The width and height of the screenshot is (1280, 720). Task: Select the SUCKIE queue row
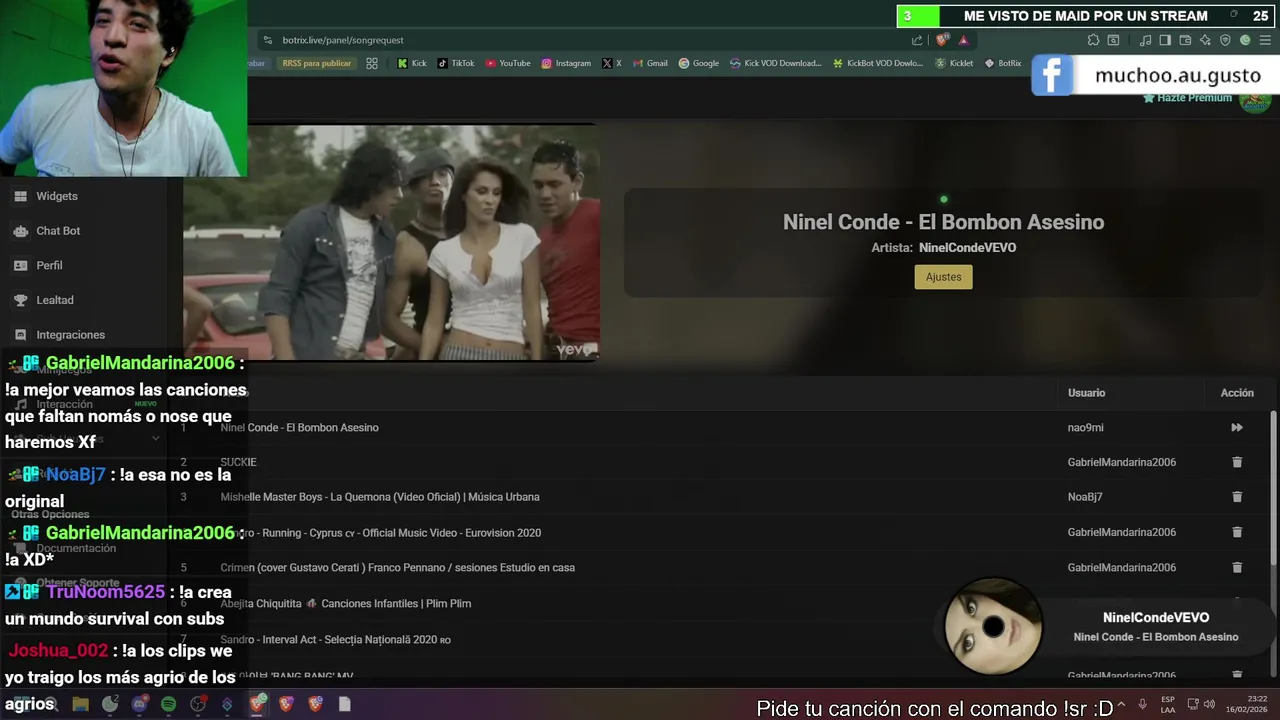coord(718,462)
